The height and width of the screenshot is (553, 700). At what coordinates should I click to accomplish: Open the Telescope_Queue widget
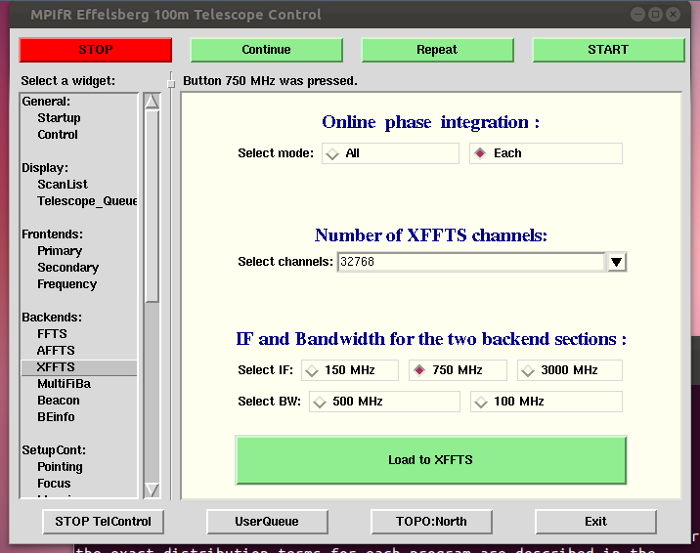(87, 201)
